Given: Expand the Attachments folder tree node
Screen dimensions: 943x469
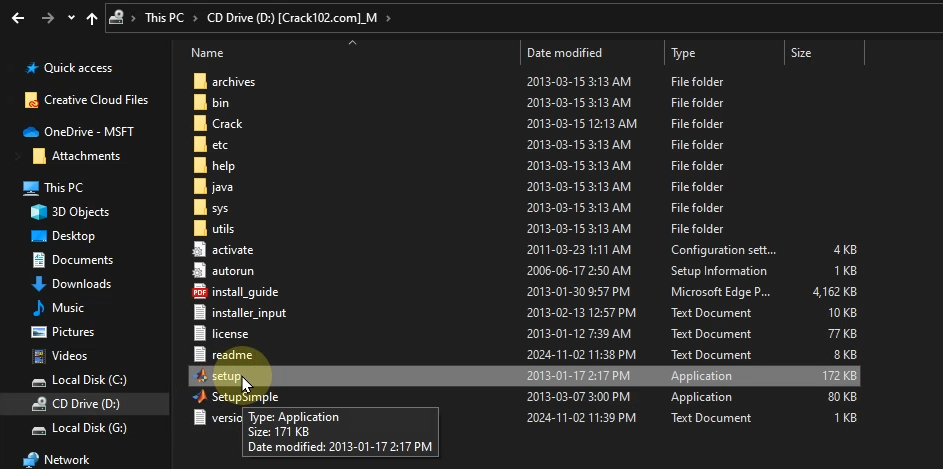Looking at the screenshot, I should pos(18,156).
